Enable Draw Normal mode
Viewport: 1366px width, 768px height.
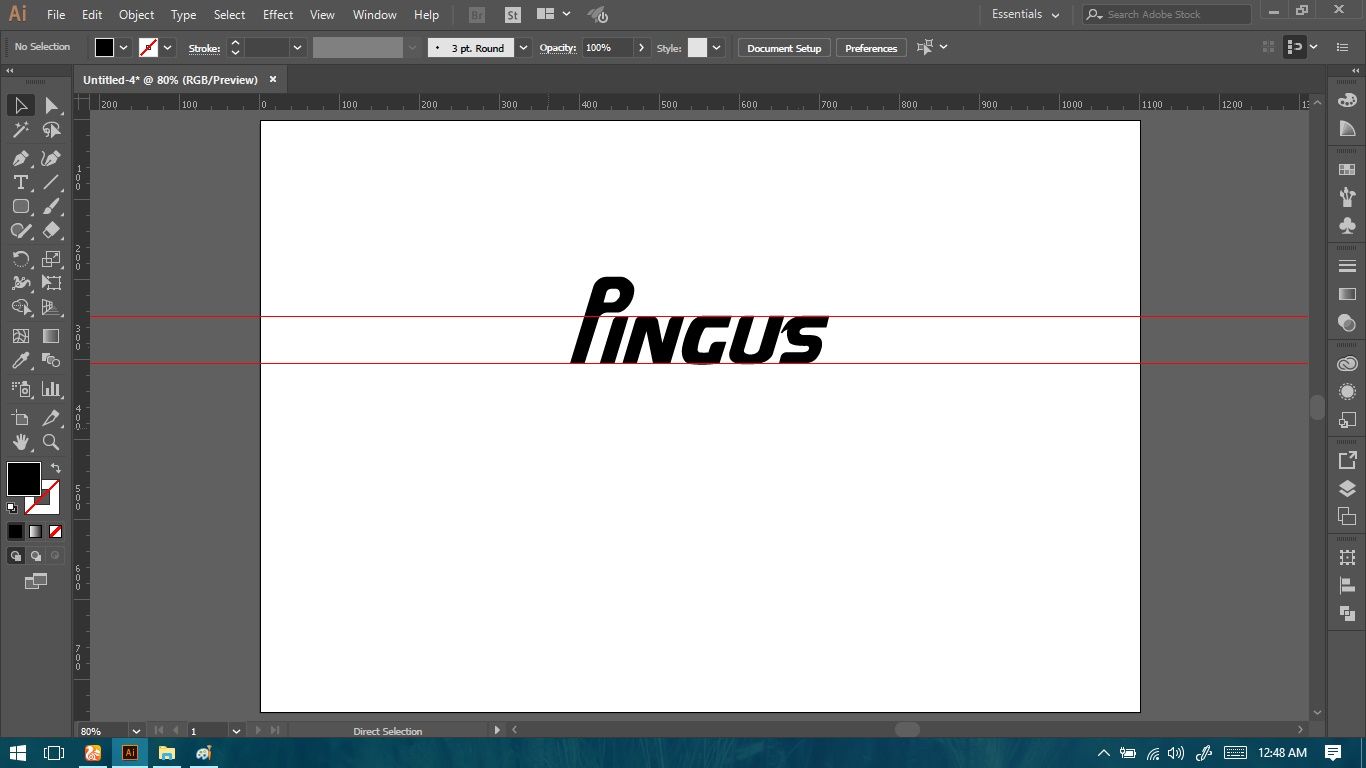coord(16,556)
